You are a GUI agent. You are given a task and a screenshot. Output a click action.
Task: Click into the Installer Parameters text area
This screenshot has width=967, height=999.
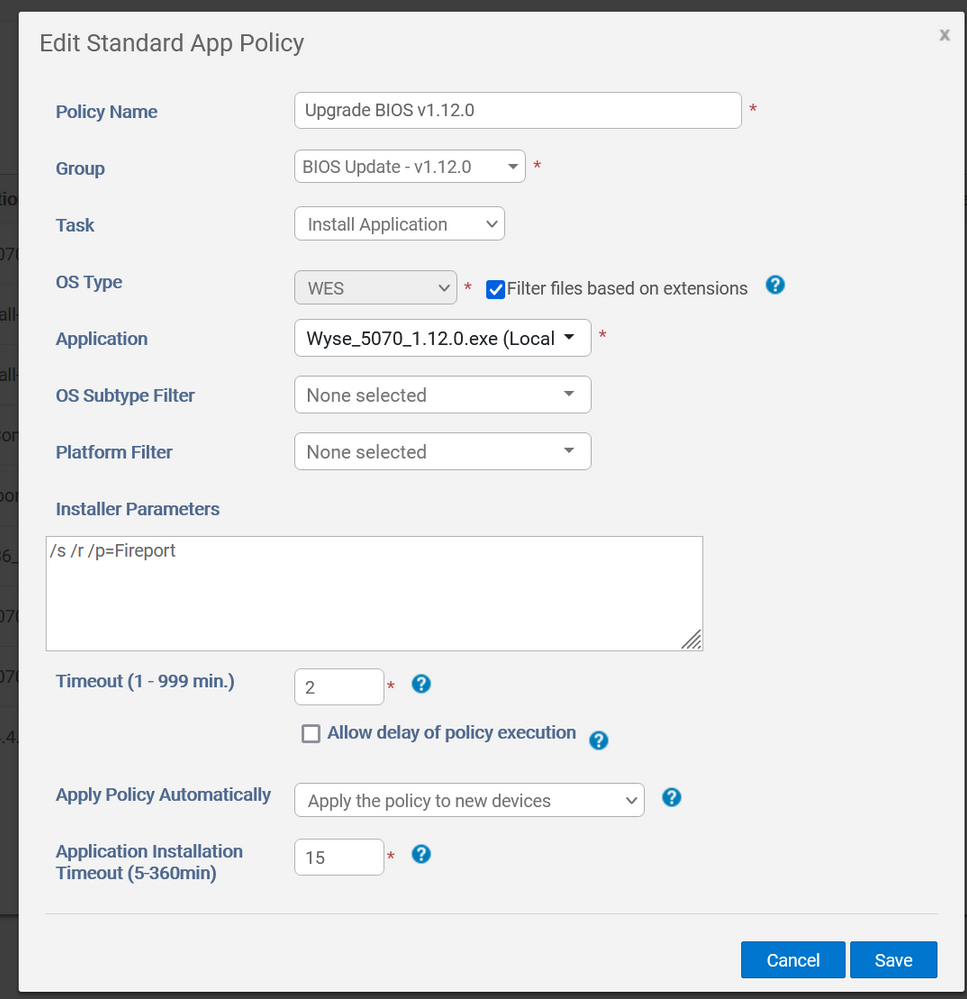click(374, 593)
